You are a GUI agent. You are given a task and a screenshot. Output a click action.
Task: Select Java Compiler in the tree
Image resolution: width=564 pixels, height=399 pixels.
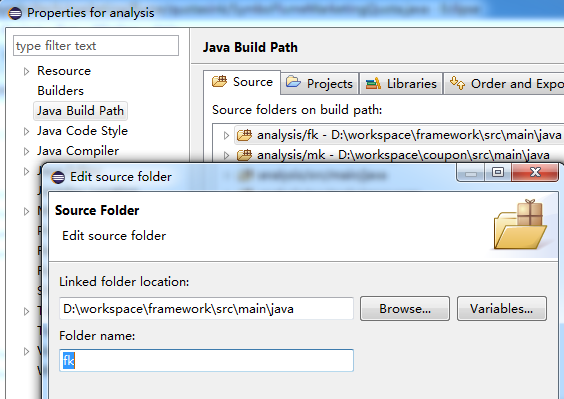pyautogui.click(x=78, y=151)
